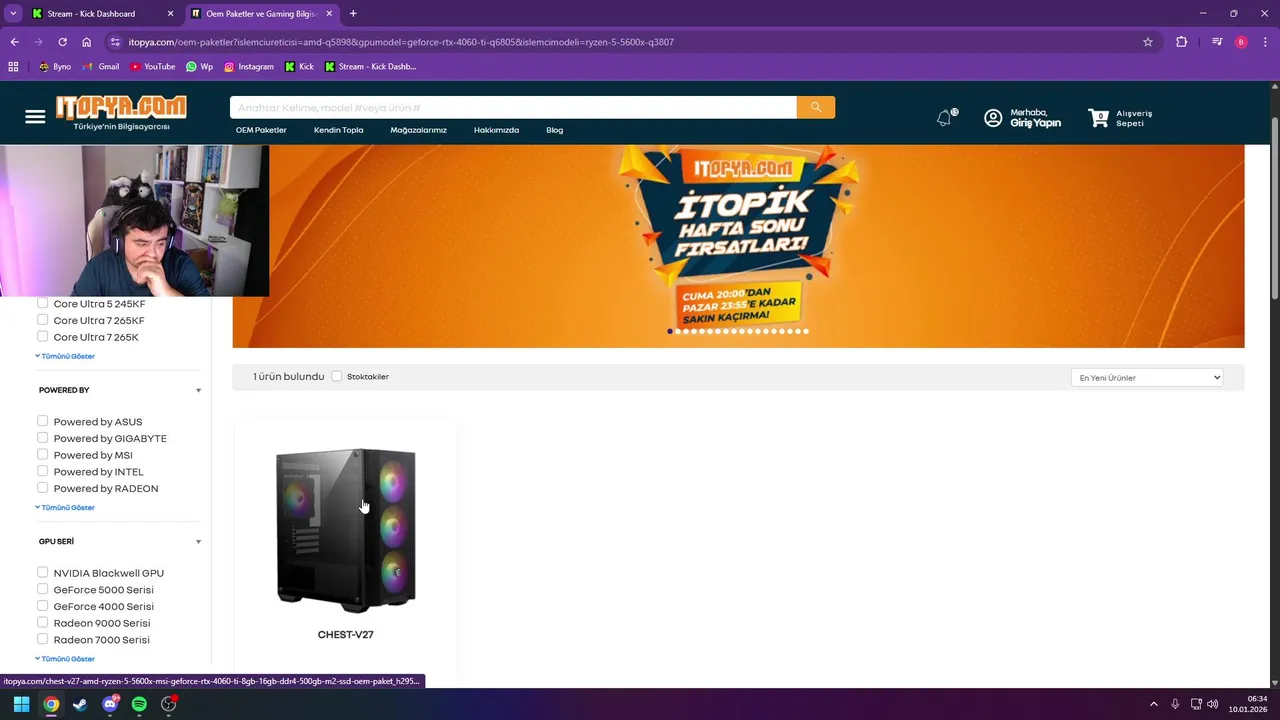Open Windows Start button
Screen dimensions: 1280x720
click(21, 704)
